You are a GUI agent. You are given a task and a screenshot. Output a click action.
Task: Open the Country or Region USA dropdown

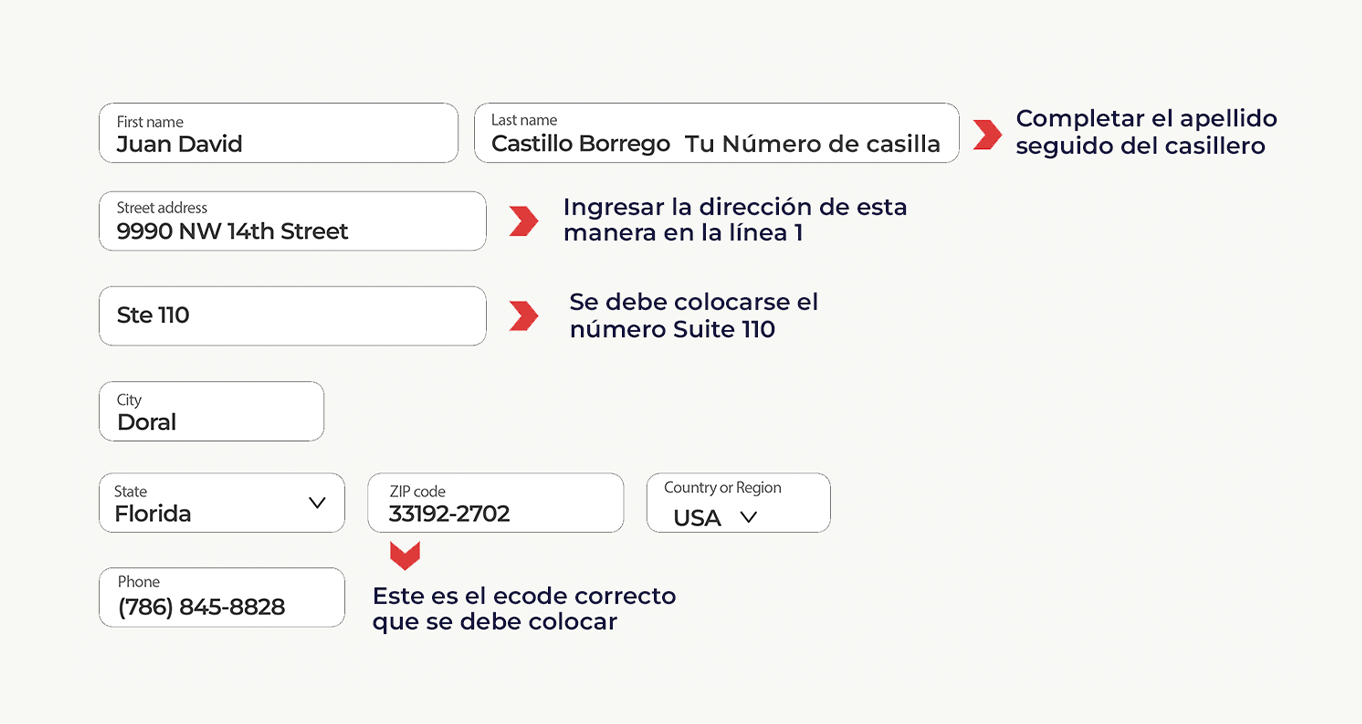click(738, 503)
